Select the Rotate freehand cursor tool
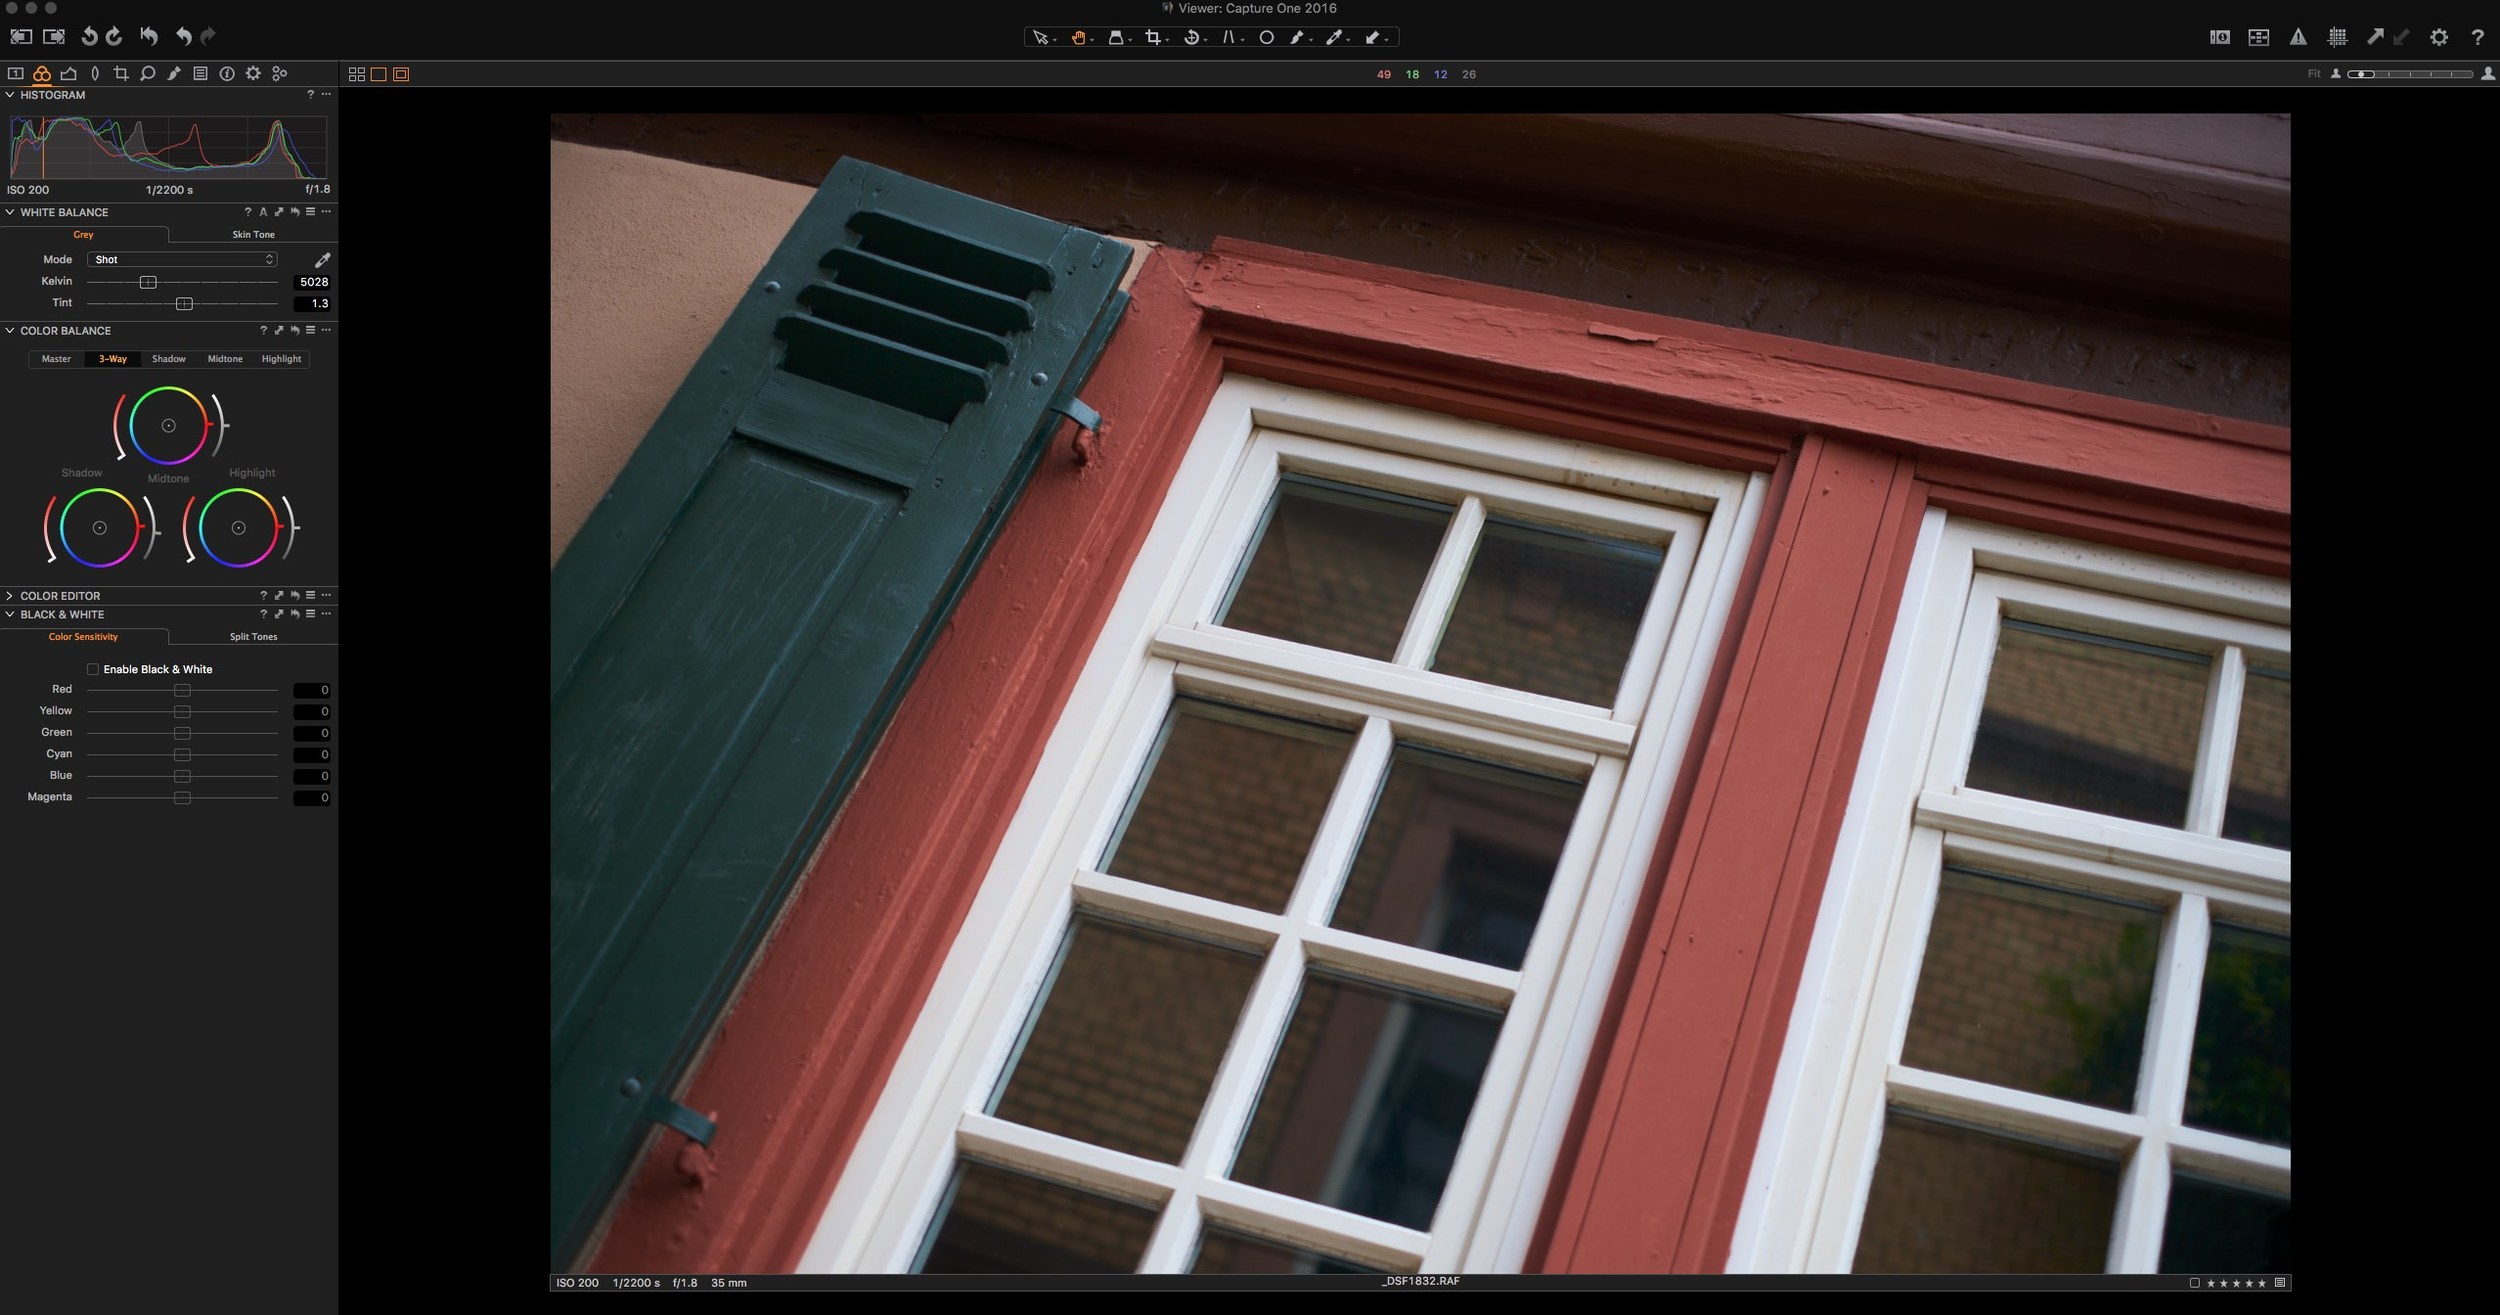The width and height of the screenshot is (2500, 1315). [x=1191, y=38]
